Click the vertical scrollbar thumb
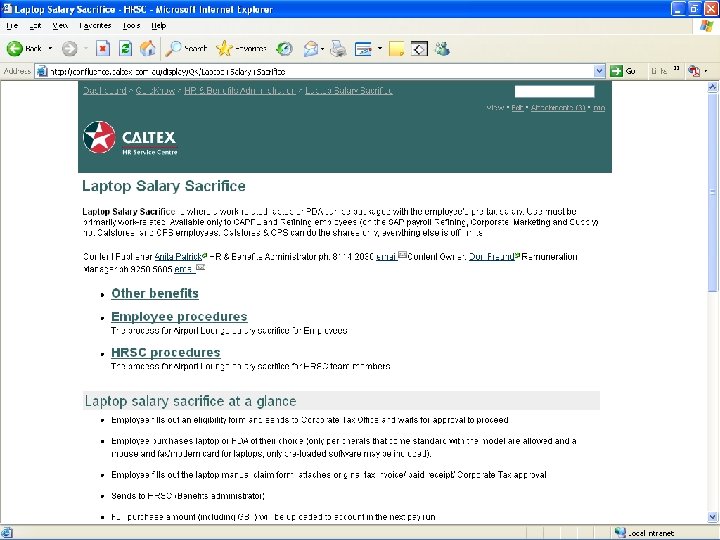Screen dimensions: 720x540 point(713,192)
